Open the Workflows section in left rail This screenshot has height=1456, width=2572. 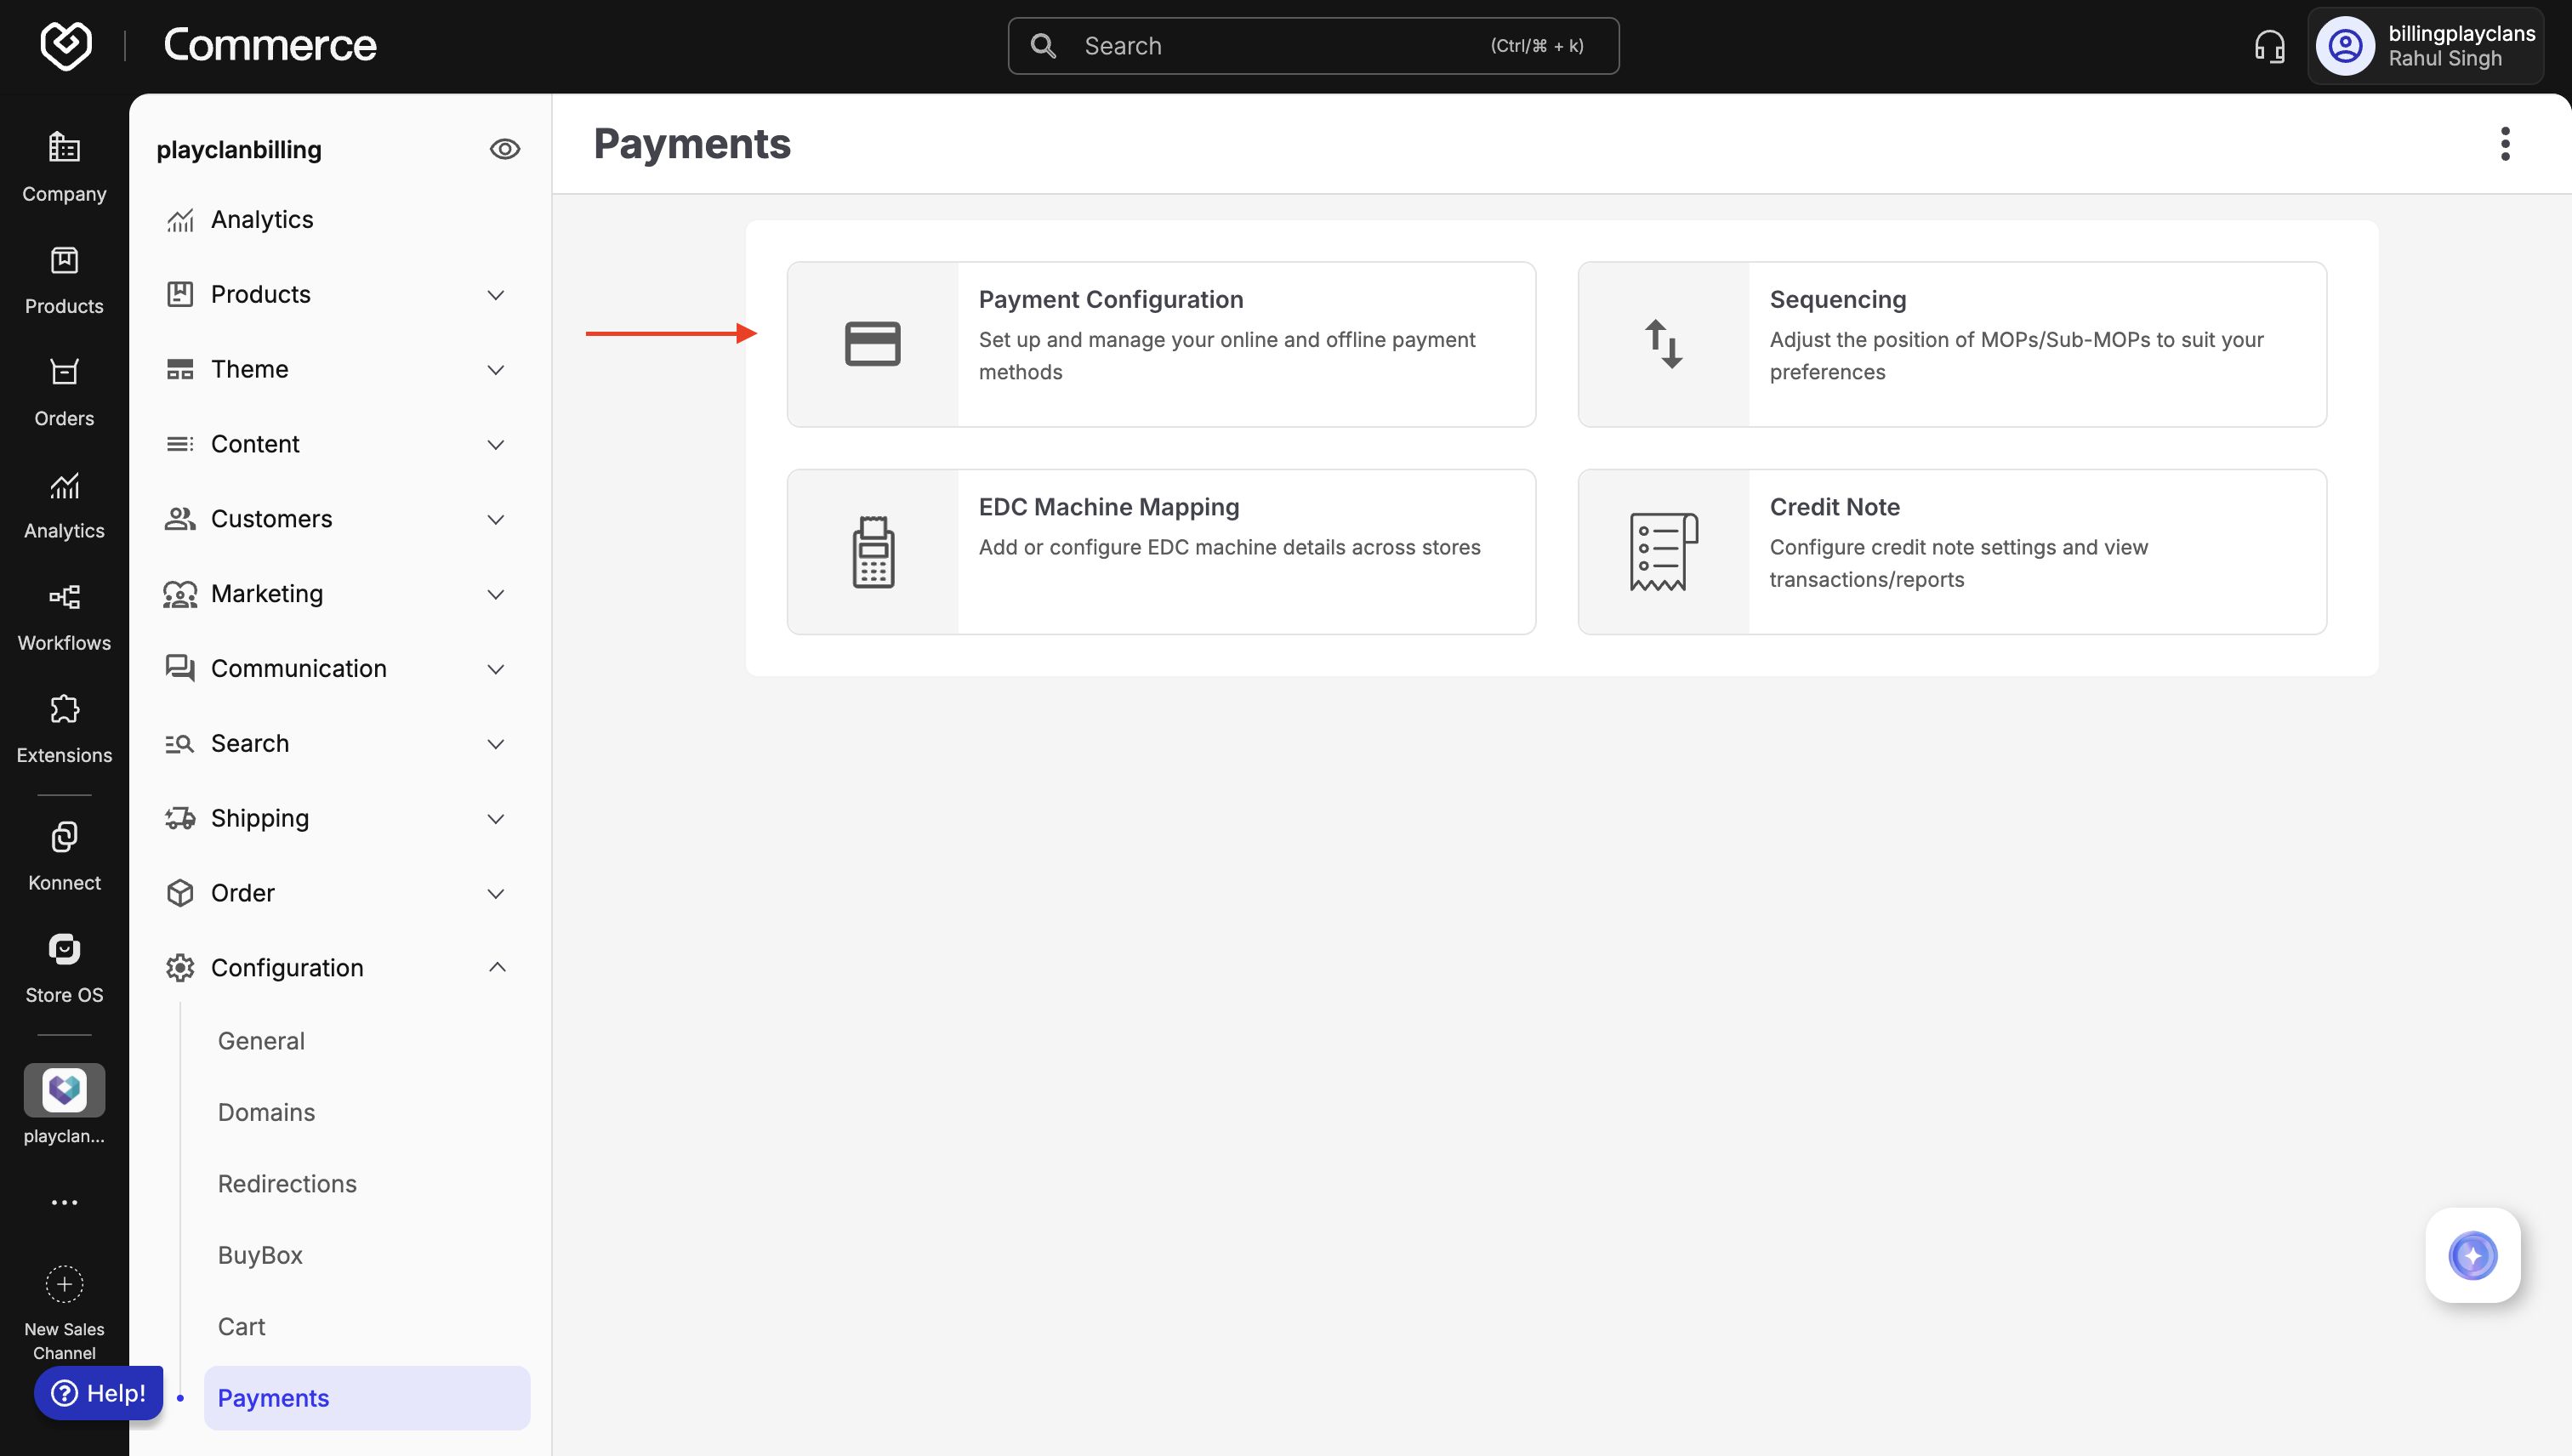pyautogui.click(x=64, y=616)
